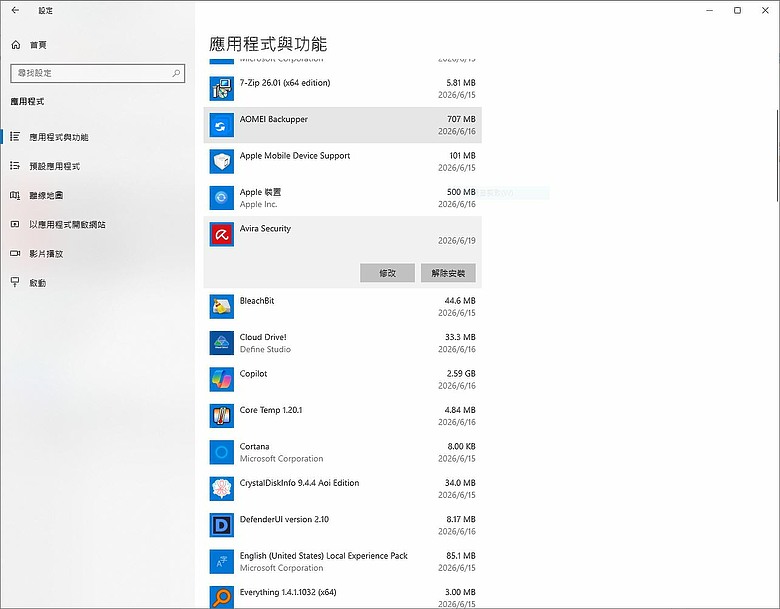Image resolution: width=780 pixels, height=609 pixels.
Task: Click the Apple 裝置 app icon
Action: tap(221, 198)
